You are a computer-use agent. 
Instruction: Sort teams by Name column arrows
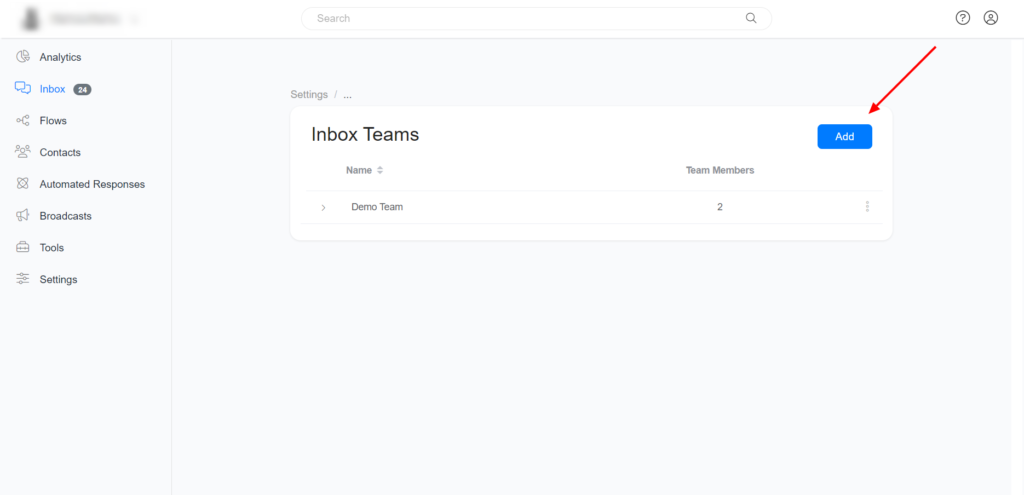pos(380,170)
